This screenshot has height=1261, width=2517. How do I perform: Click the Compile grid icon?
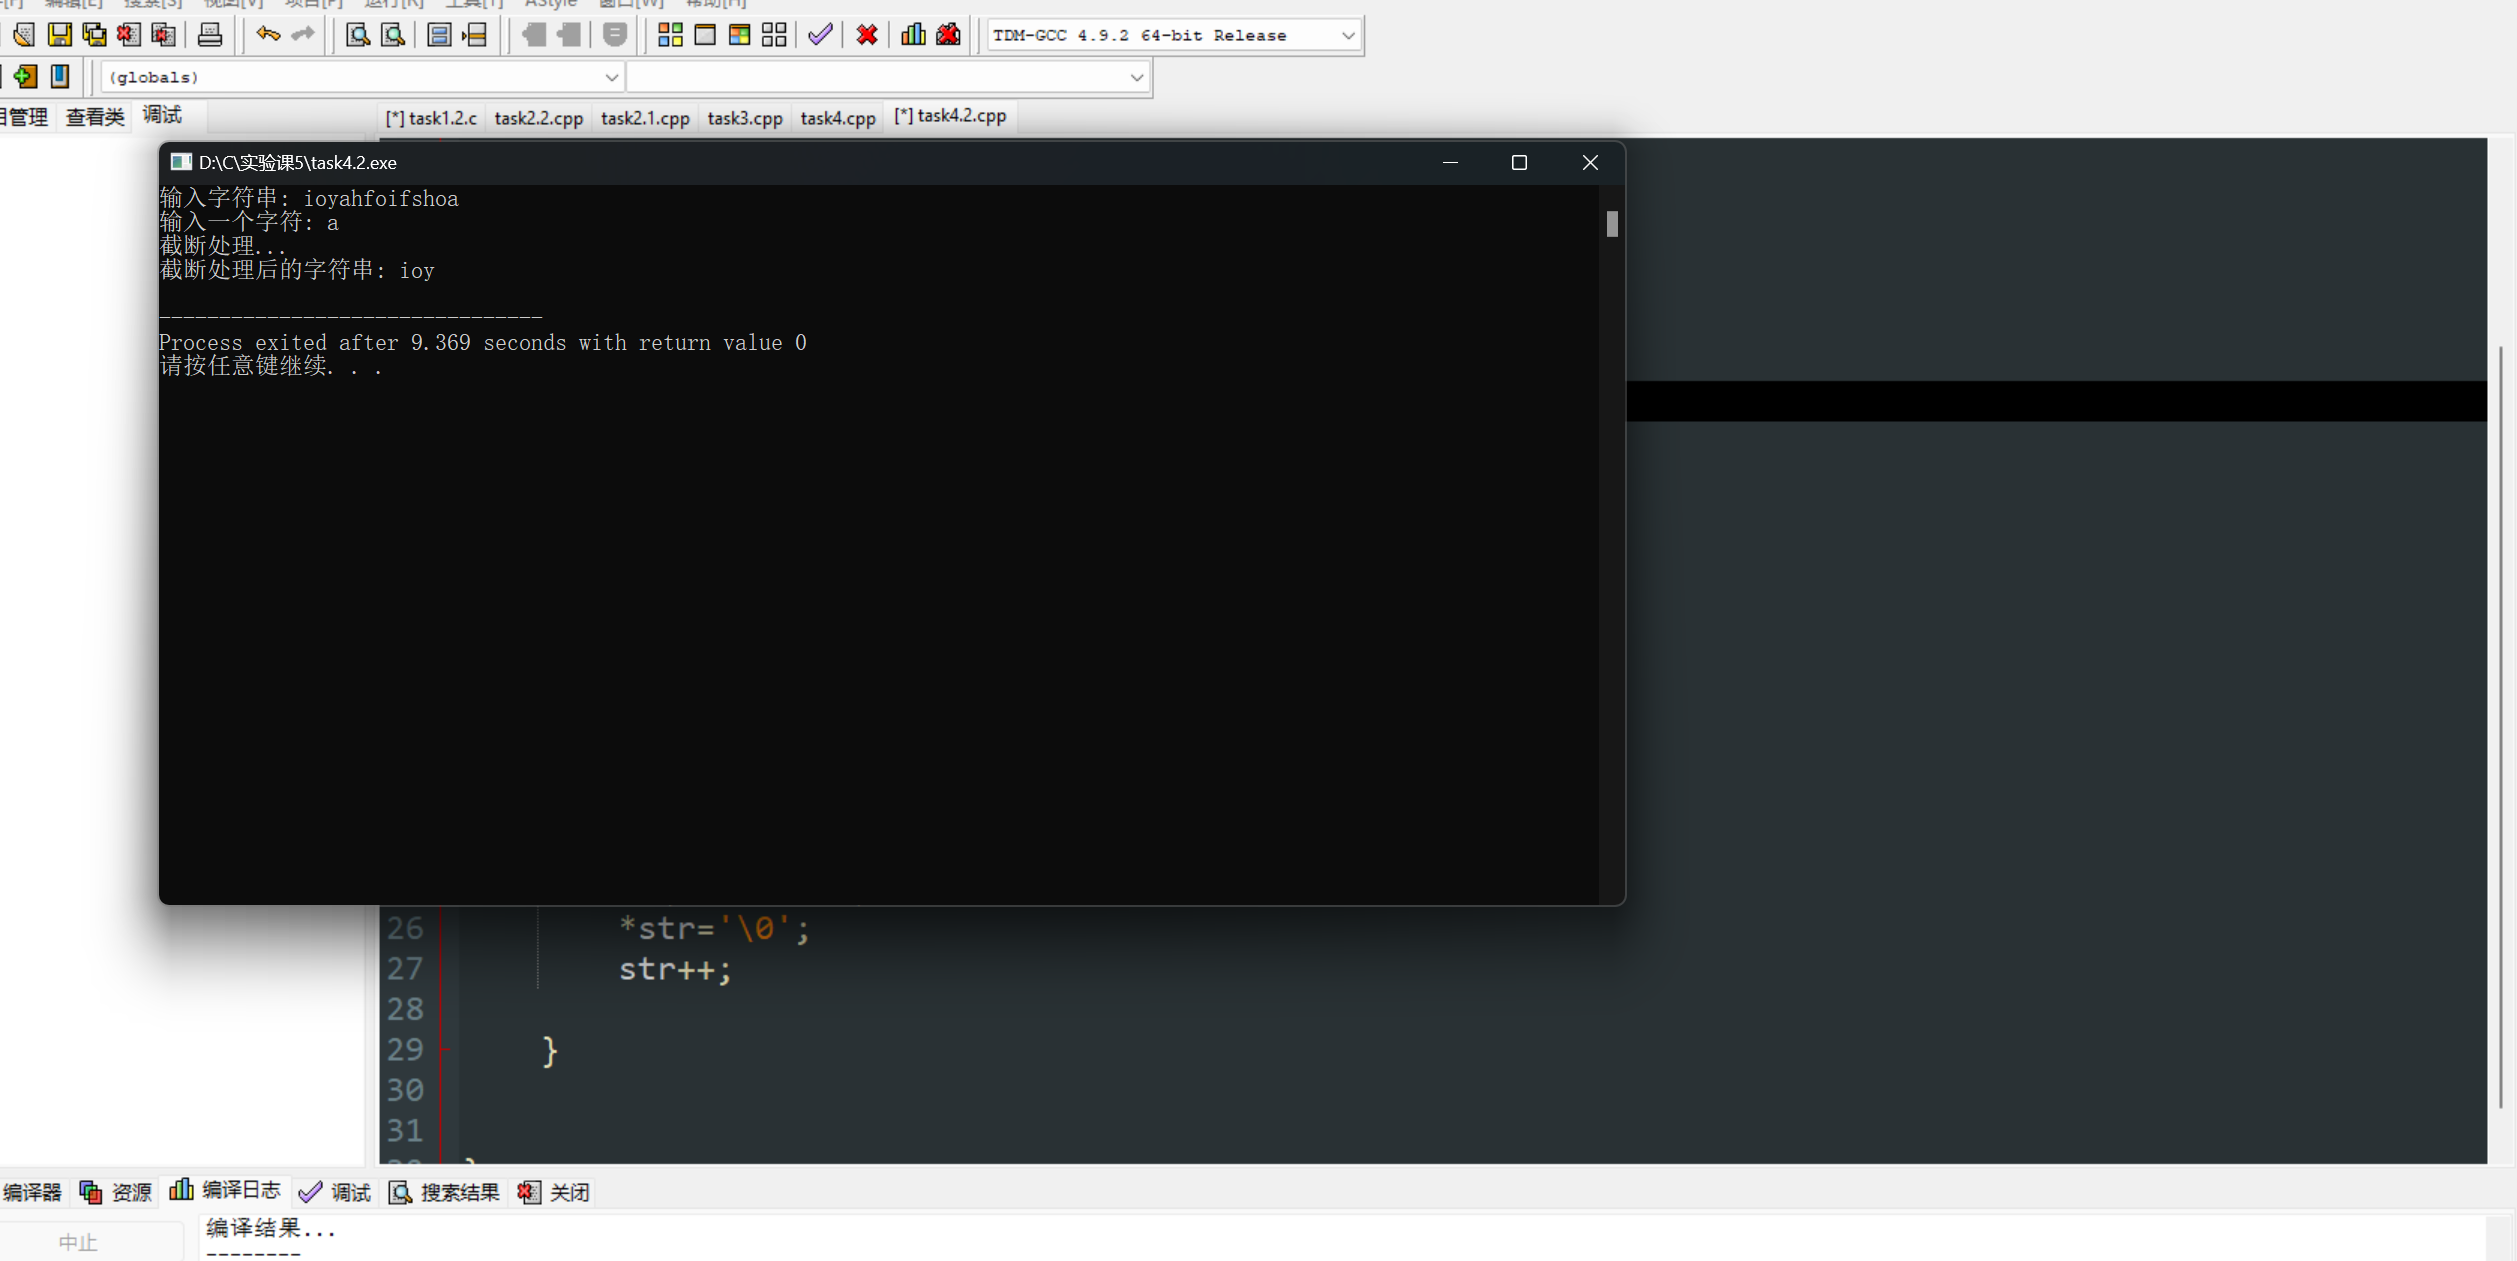[670, 35]
